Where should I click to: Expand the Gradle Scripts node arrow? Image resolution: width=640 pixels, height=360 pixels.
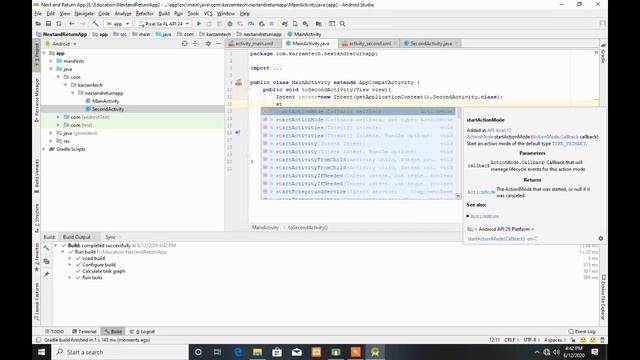pos(44,149)
